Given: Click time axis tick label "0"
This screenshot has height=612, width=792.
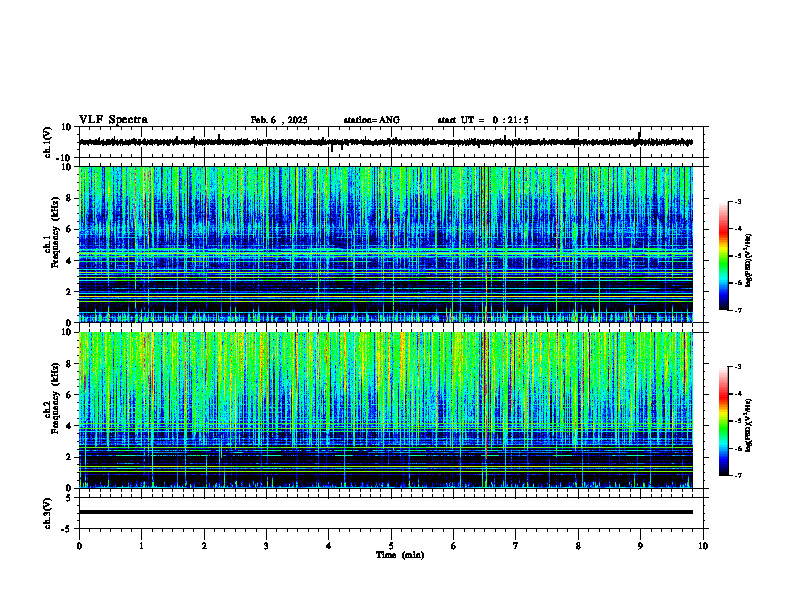Looking at the screenshot, I should [x=79, y=546].
